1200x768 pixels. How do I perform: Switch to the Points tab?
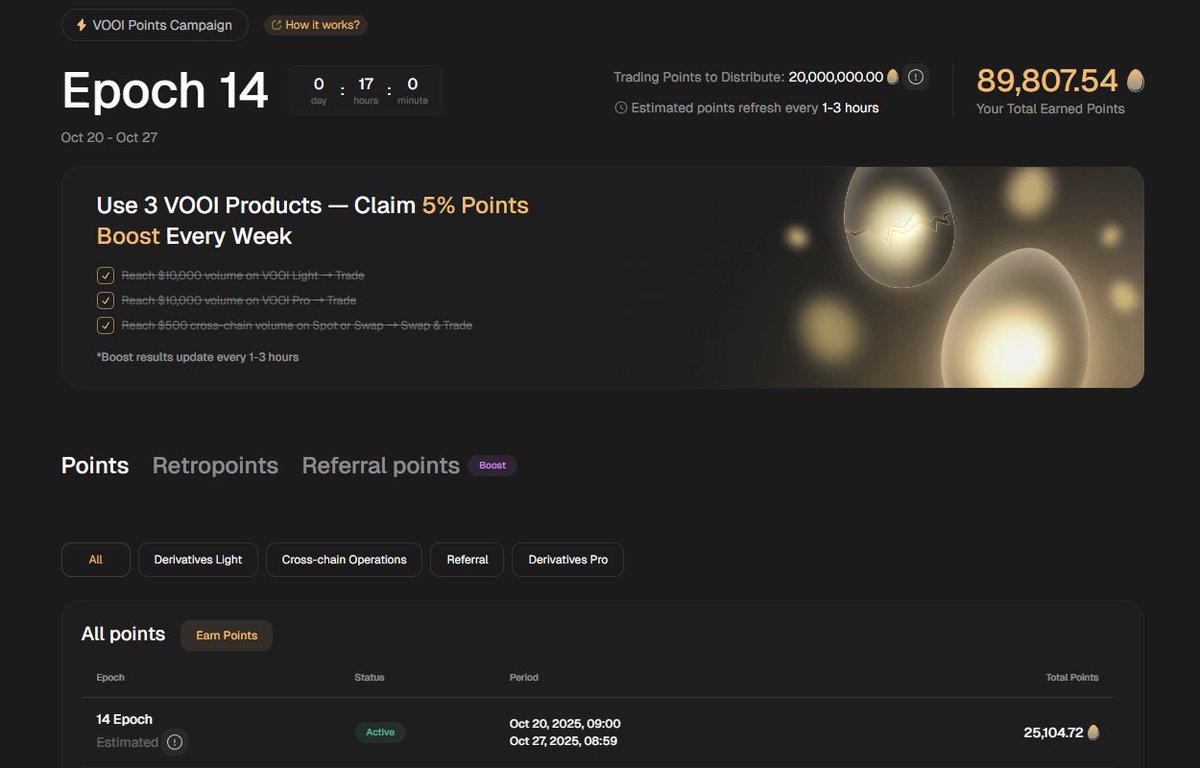coord(95,465)
